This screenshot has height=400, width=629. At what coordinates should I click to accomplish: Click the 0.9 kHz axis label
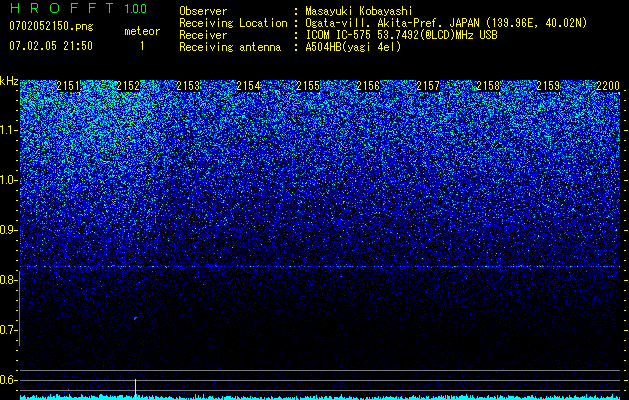click(x=9, y=230)
